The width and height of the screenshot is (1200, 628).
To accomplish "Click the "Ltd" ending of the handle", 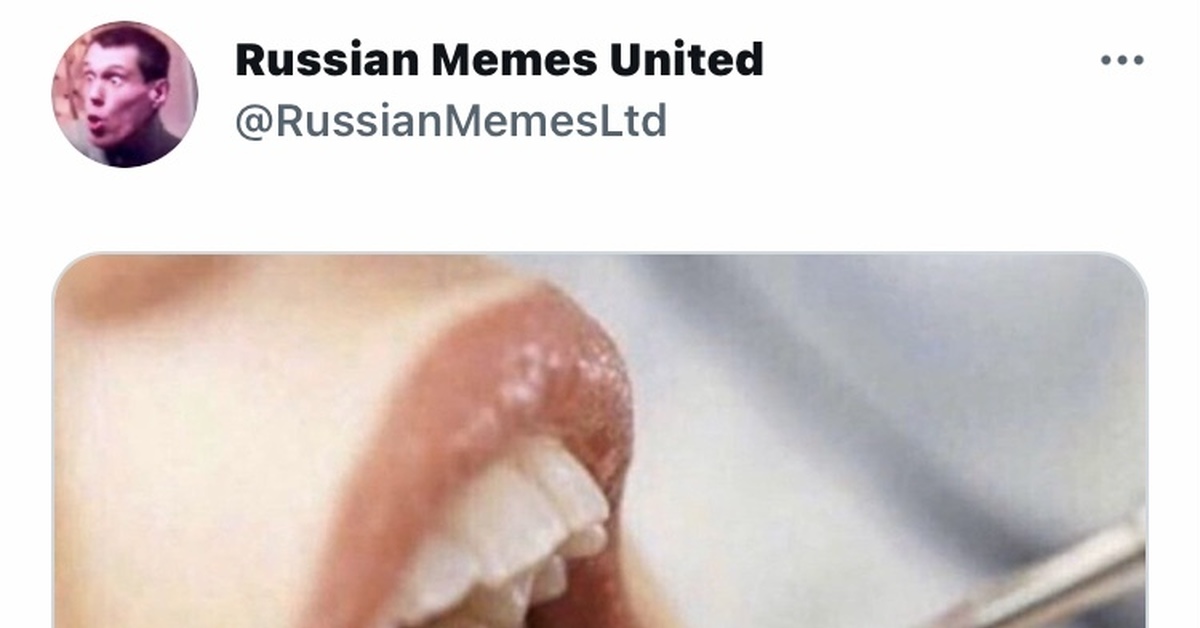I will coord(636,121).
